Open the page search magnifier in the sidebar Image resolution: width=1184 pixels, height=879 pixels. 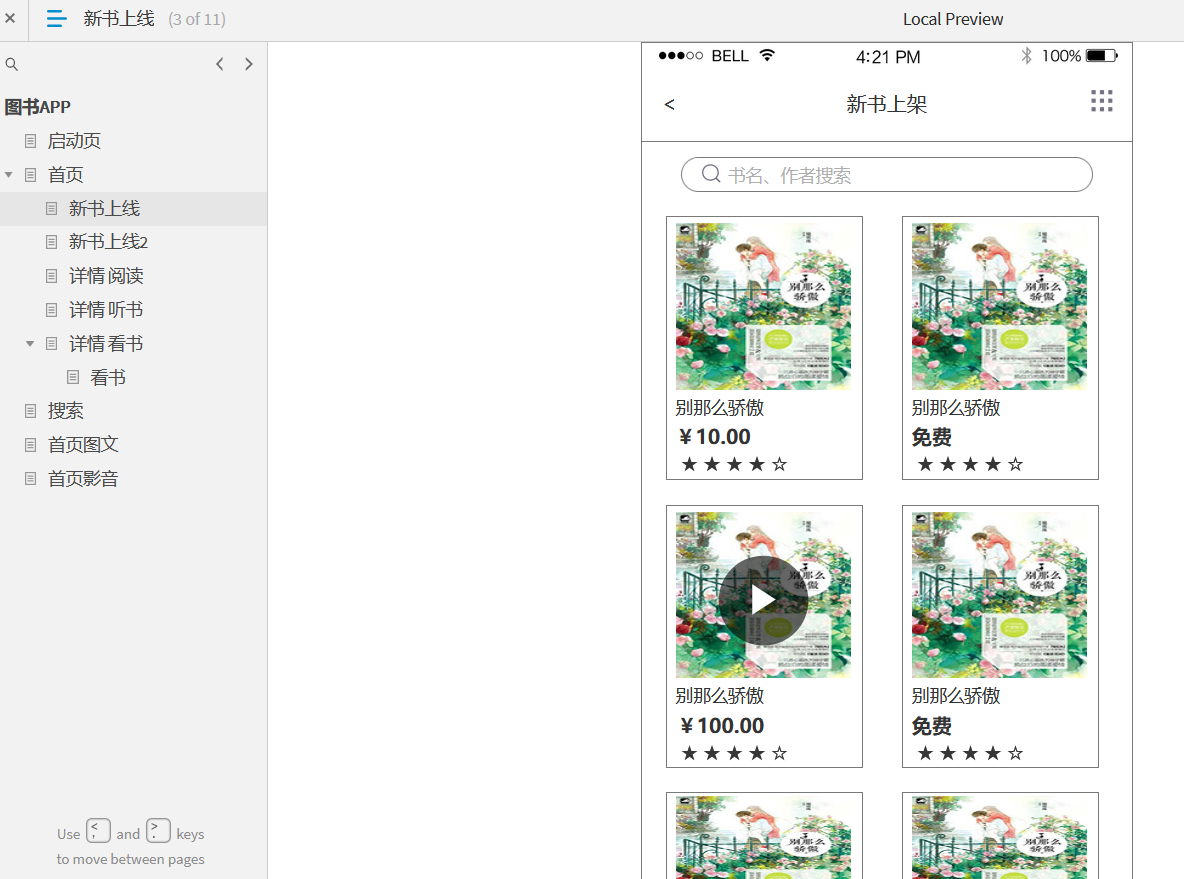[x=11, y=64]
